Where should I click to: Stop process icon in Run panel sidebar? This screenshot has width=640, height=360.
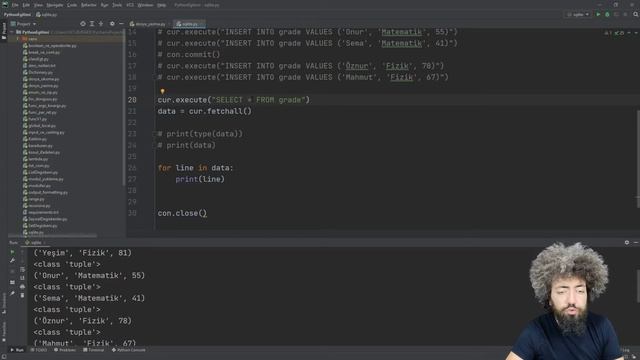[12, 271]
